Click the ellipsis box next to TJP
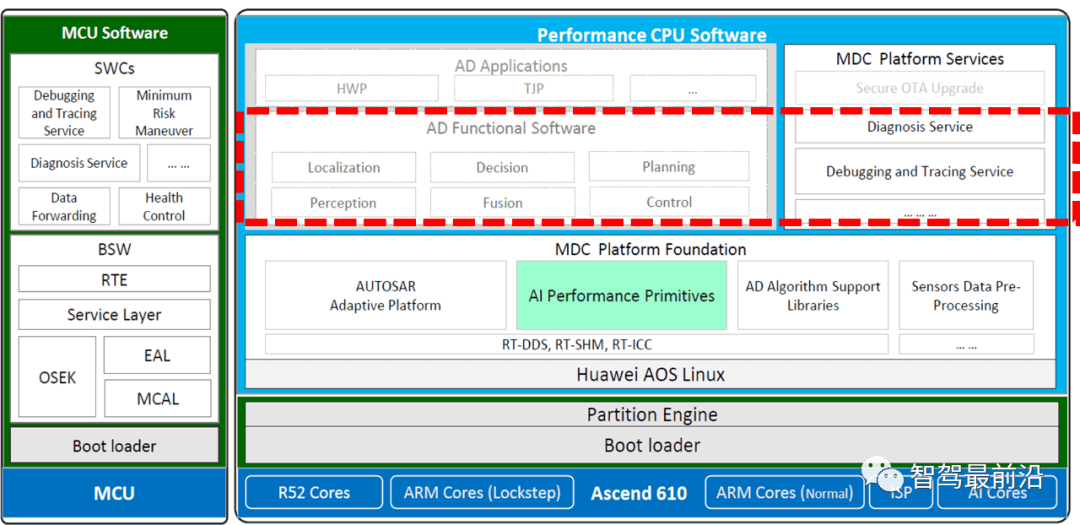The image size is (1080, 525). point(692,88)
